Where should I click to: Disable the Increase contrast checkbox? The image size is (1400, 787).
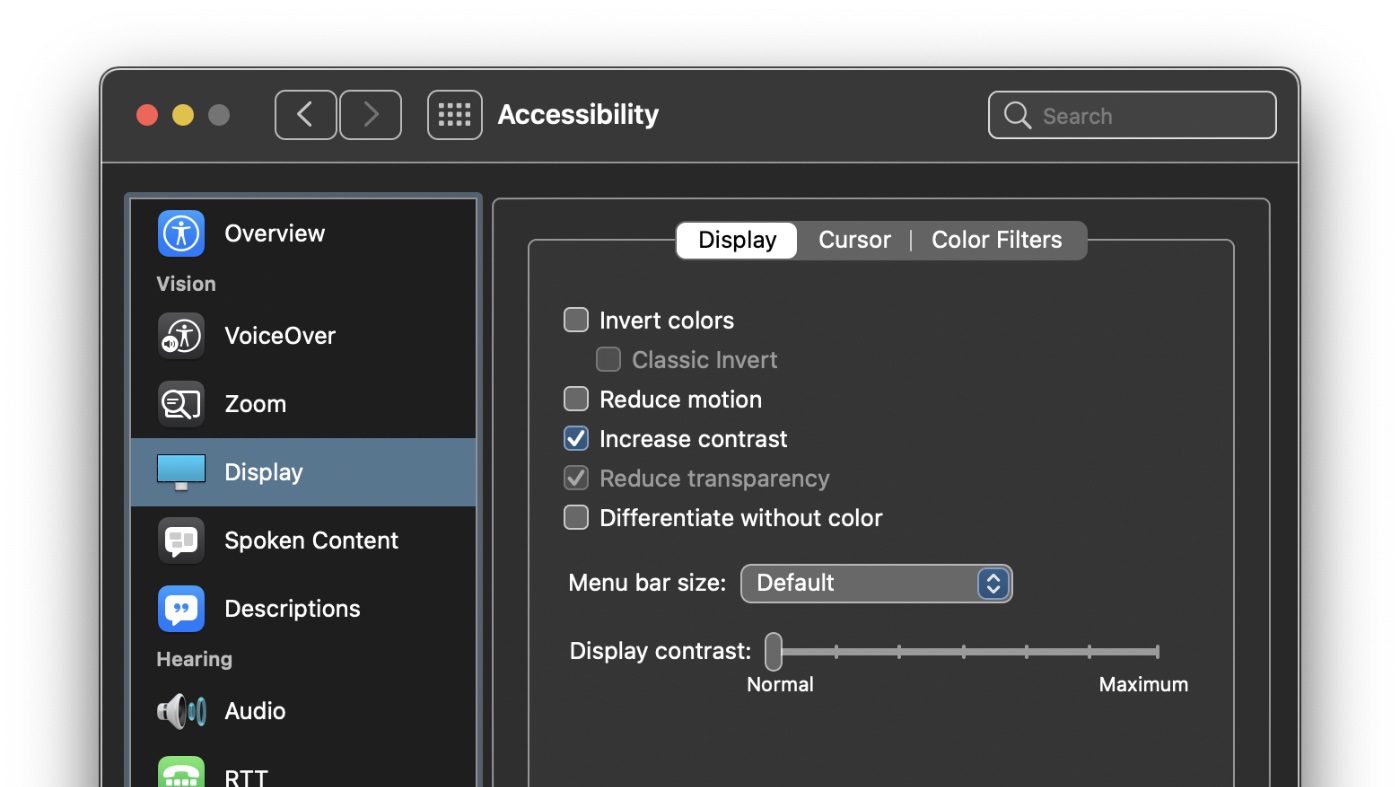click(x=576, y=439)
